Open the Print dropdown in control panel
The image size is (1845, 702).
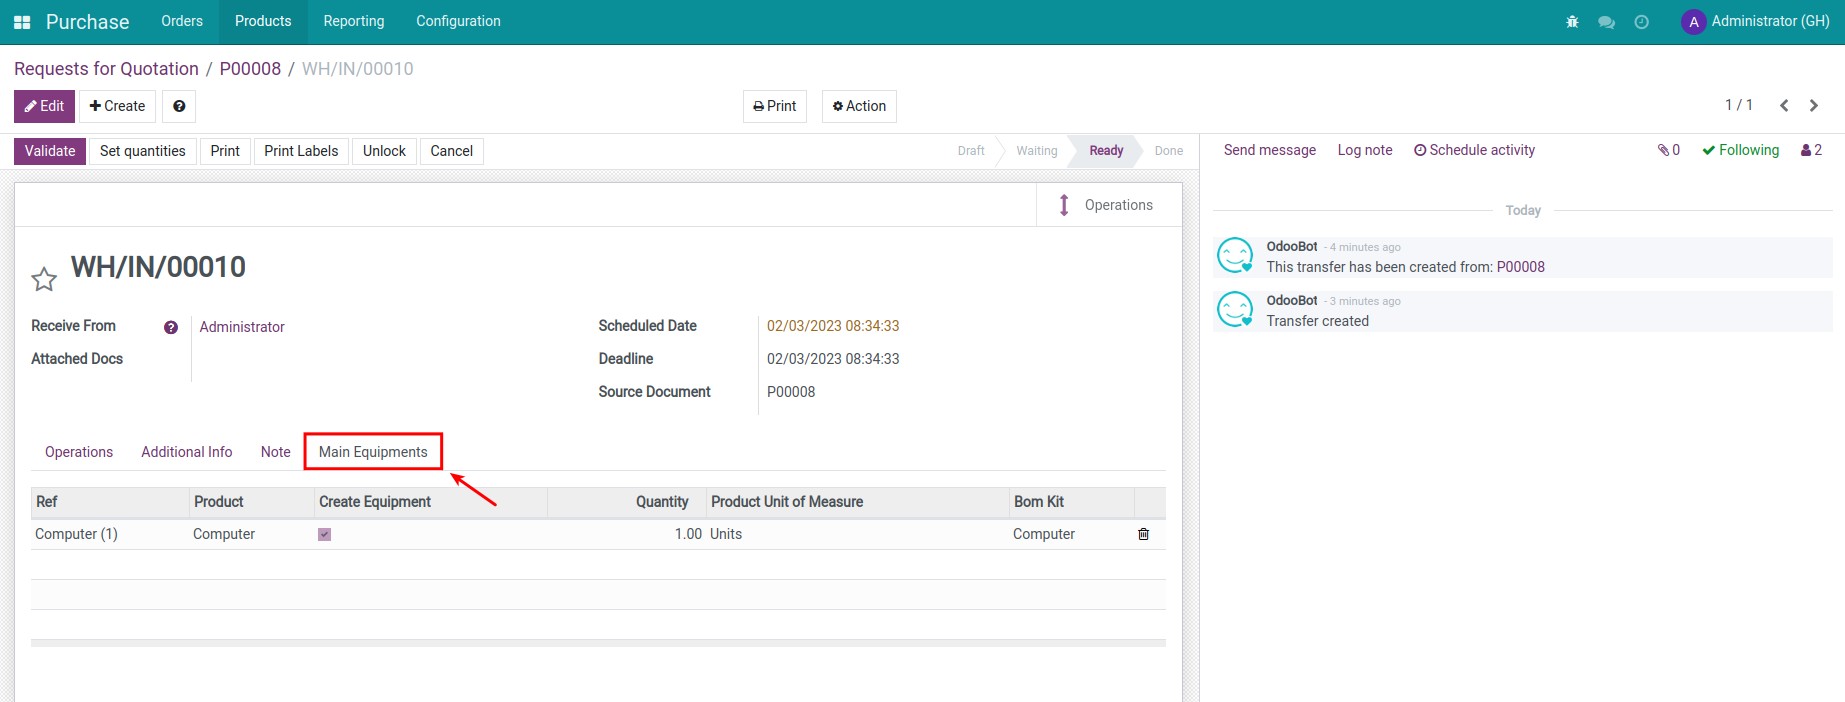(774, 106)
